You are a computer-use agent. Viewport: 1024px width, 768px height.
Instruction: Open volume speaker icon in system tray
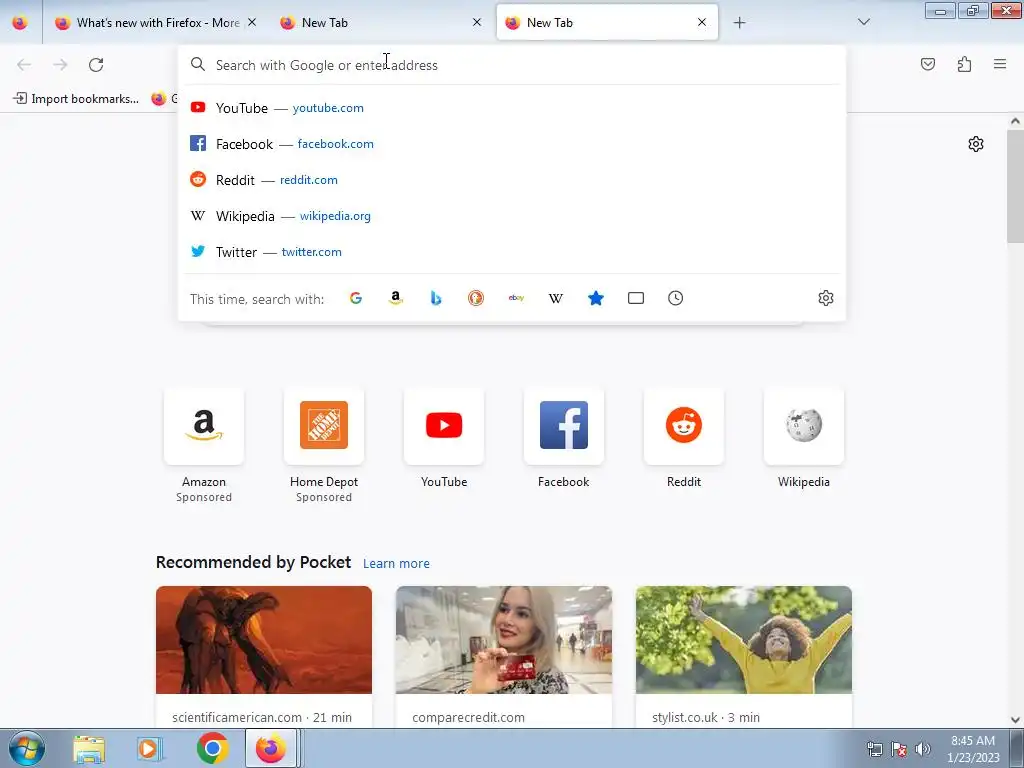coord(922,748)
